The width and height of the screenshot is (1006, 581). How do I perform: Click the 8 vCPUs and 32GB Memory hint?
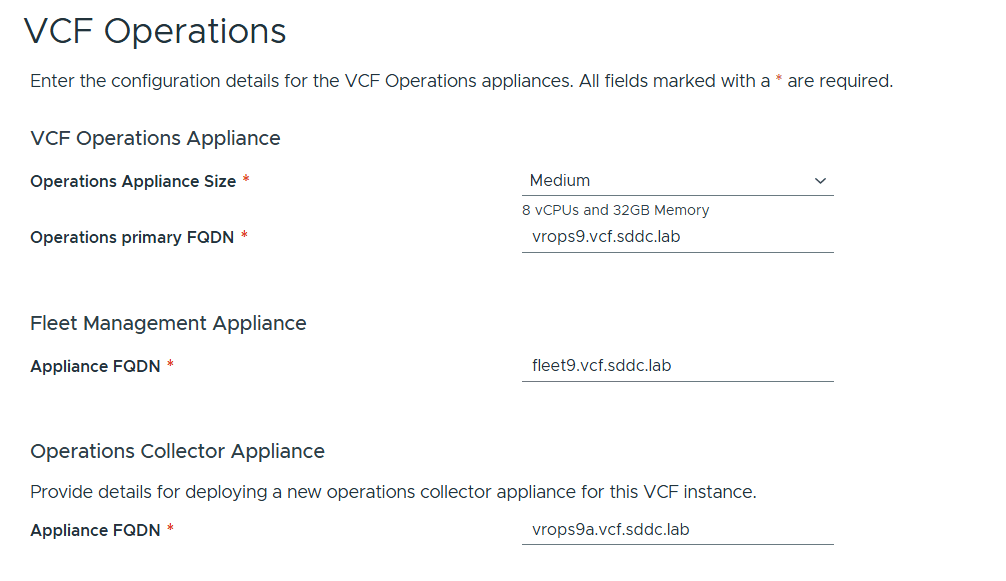(x=615, y=210)
